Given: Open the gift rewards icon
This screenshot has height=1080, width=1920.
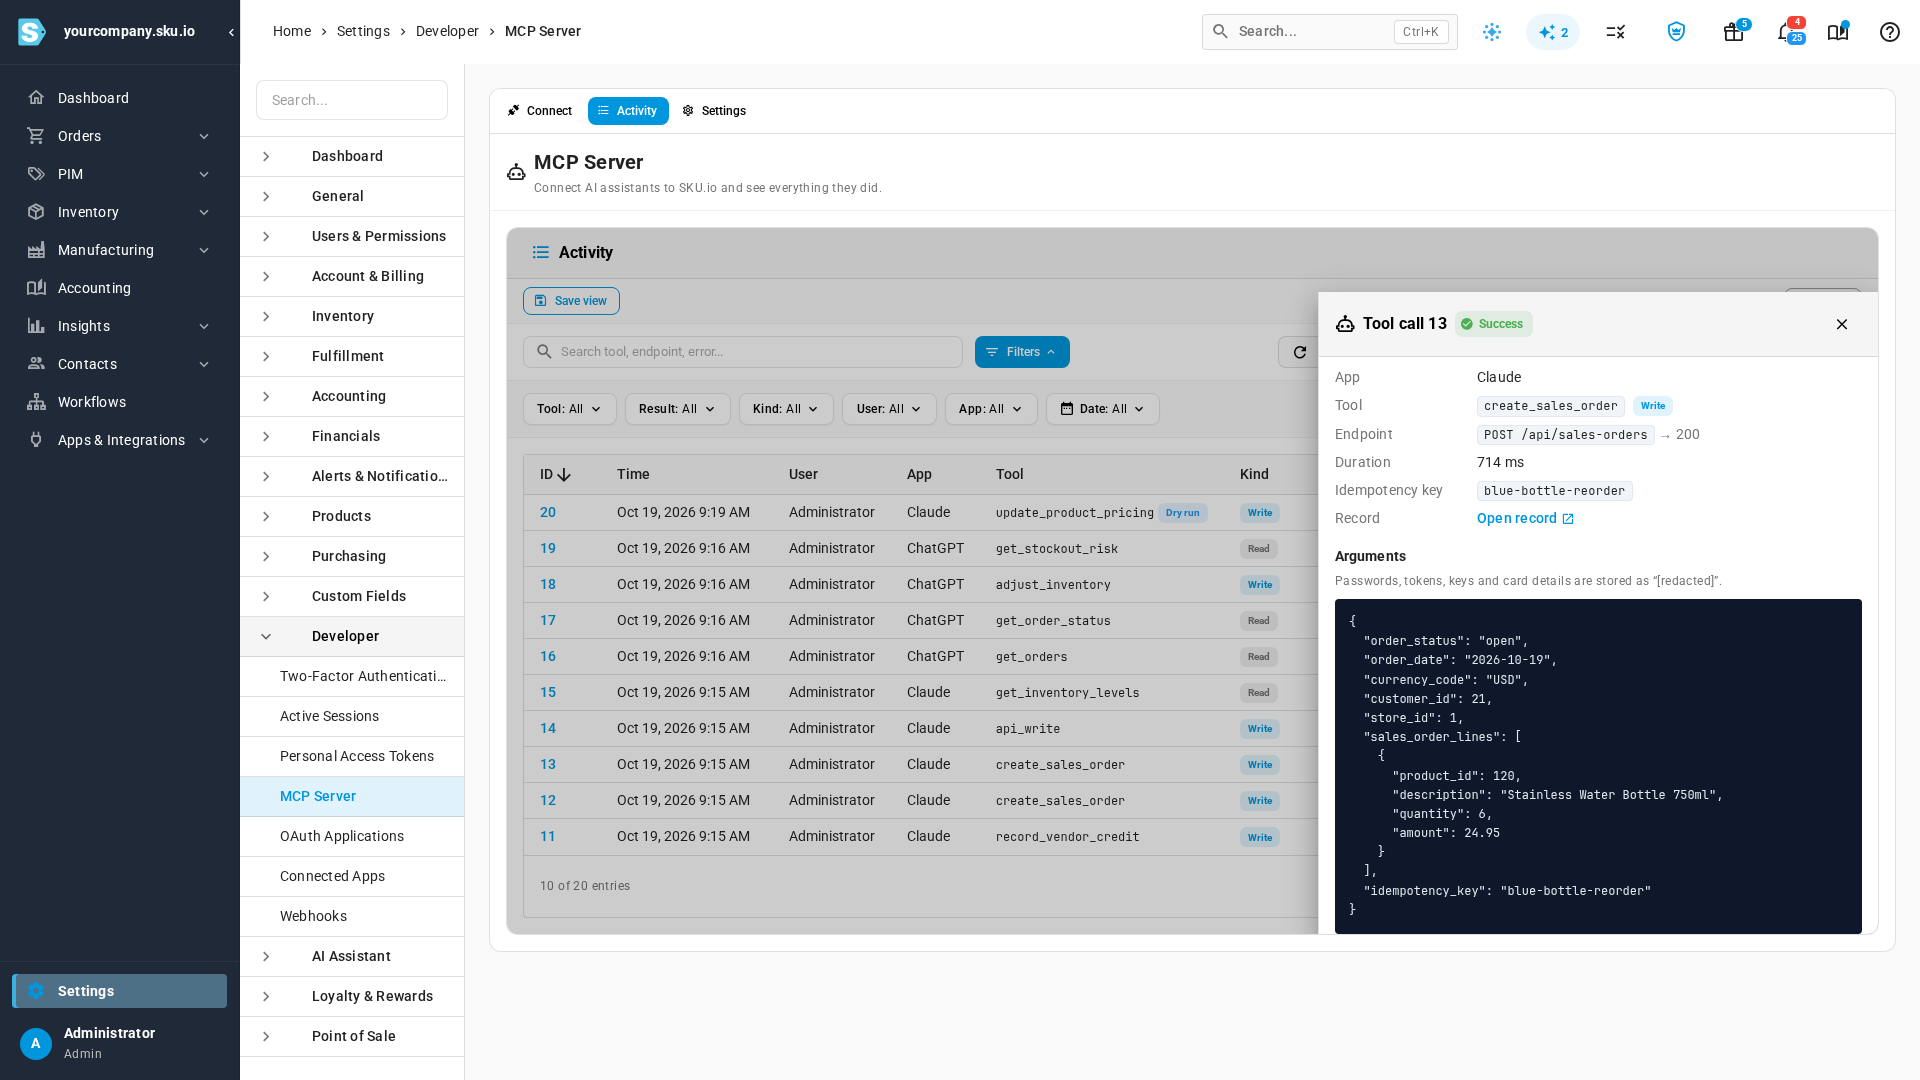Looking at the screenshot, I should tap(1733, 32).
